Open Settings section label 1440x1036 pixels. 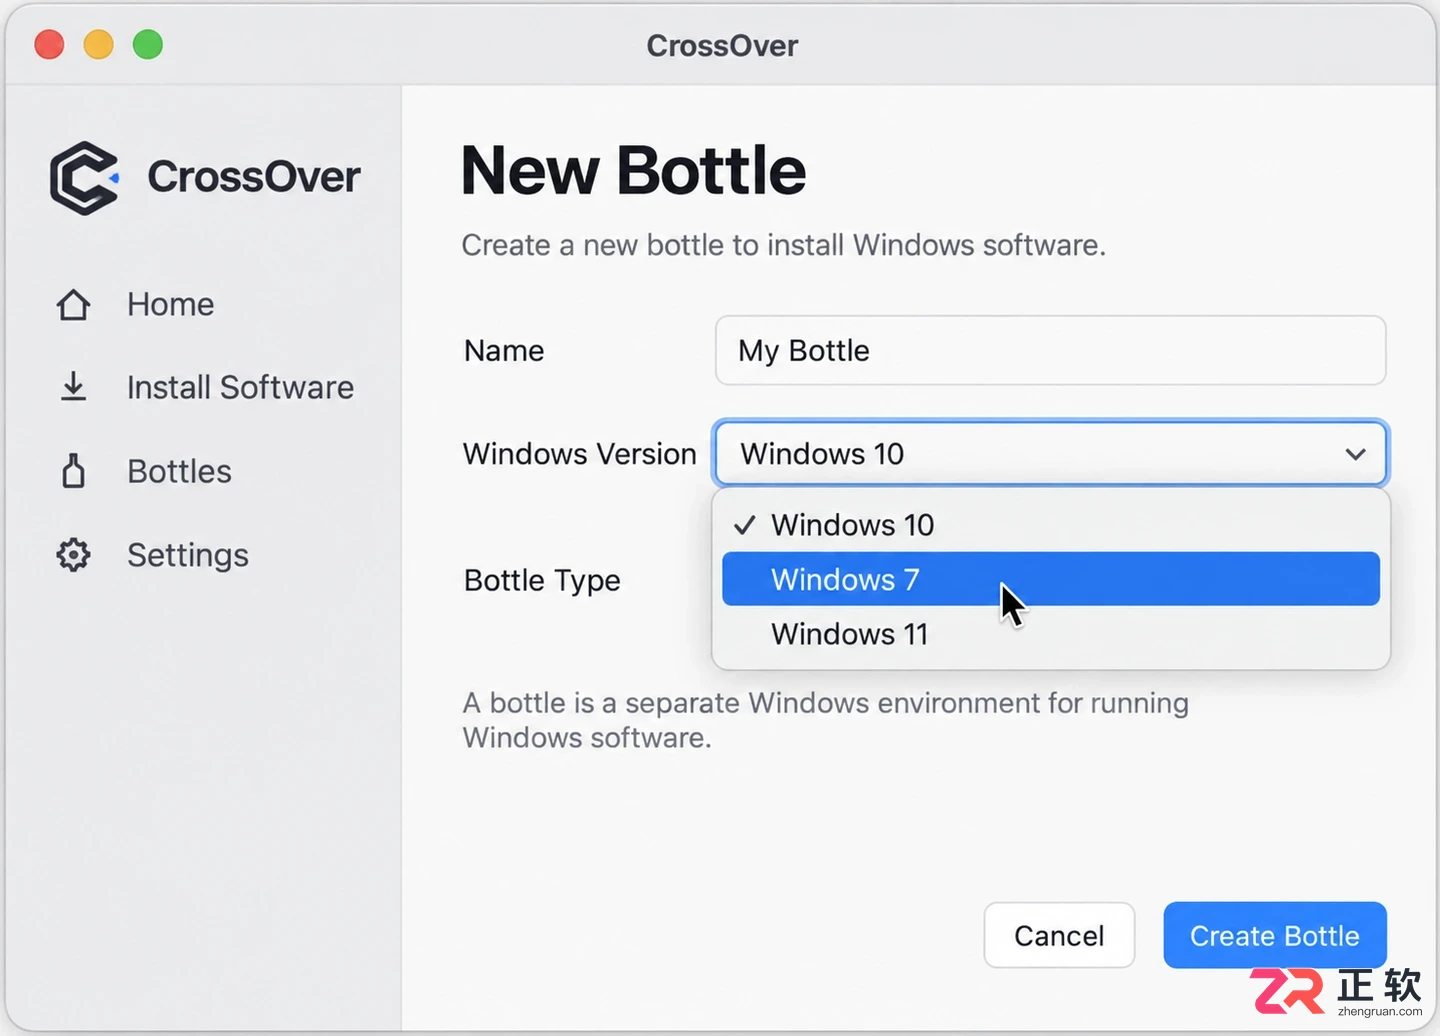[188, 555]
